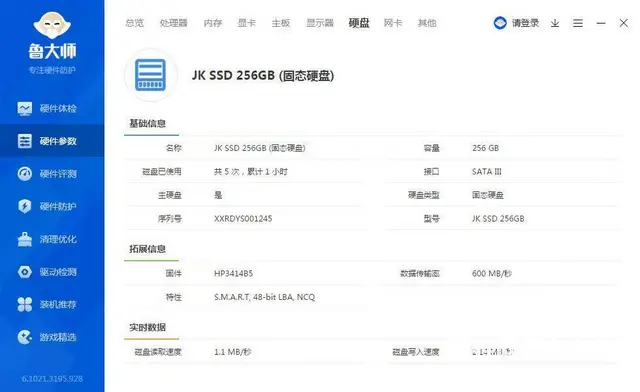The height and width of the screenshot is (392, 640).
Task: Minimize the 鲁大师 window
Action: (x=601, y=23)
